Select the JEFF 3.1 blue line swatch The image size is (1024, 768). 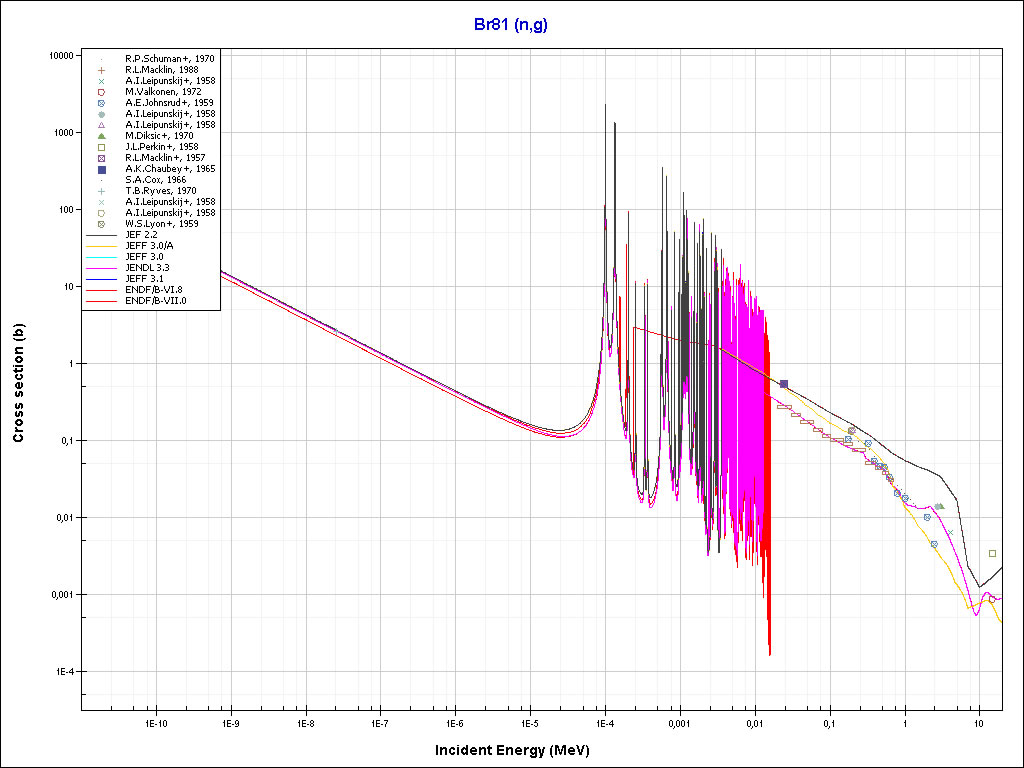click(x=102, y=278)
